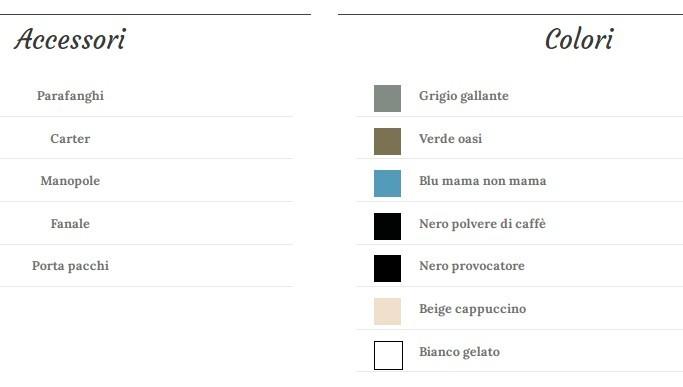
Task: Open the Parafanghi accessory item
Action: 70,96
